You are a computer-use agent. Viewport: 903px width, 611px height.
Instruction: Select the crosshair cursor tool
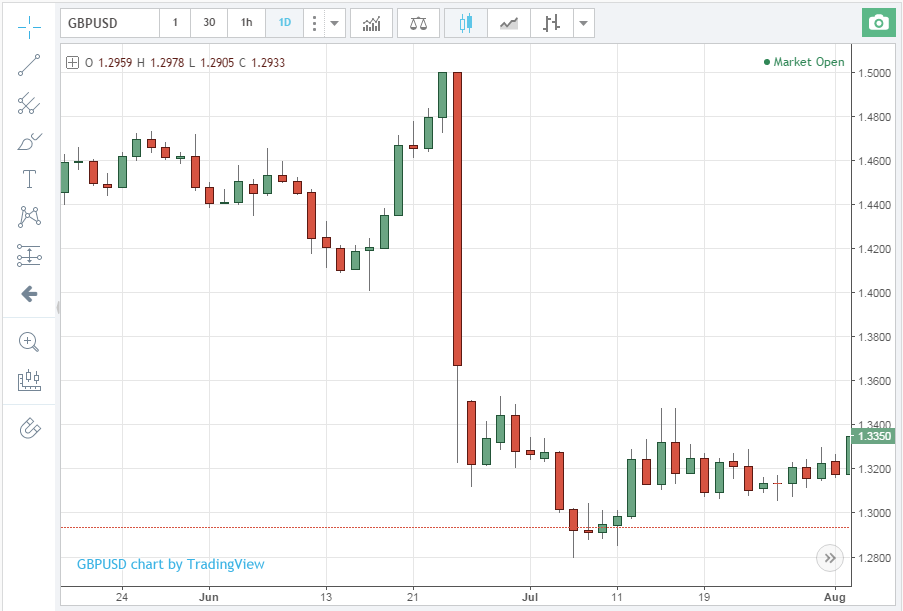[29, 27]
